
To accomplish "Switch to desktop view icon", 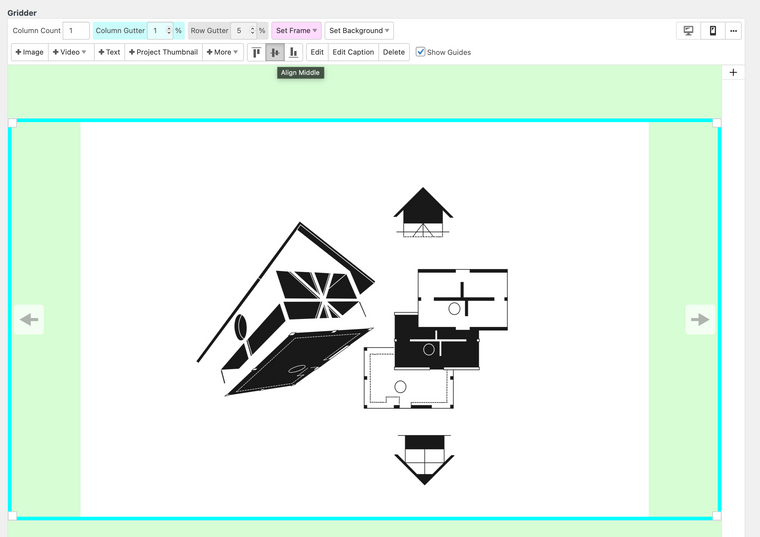I will 688,31.
